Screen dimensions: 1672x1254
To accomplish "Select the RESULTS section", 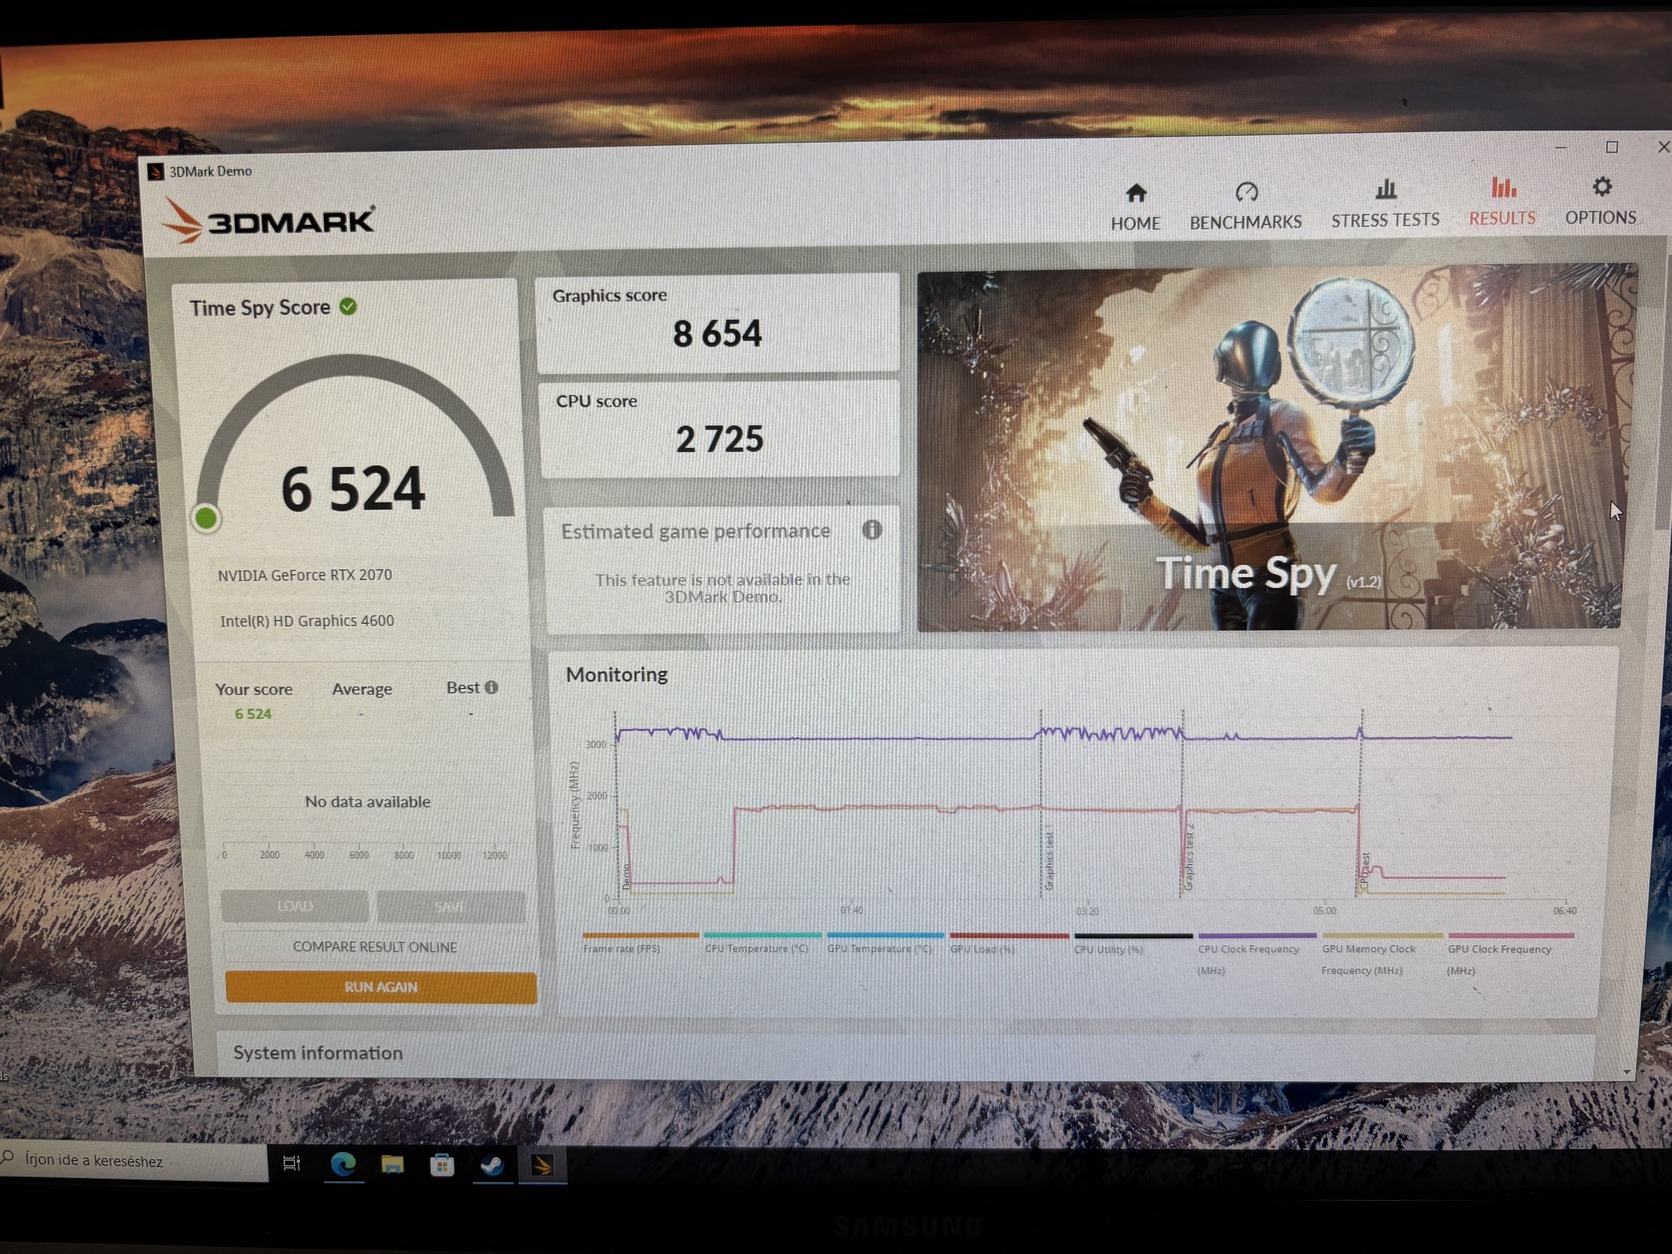I will pos(1502,202).
